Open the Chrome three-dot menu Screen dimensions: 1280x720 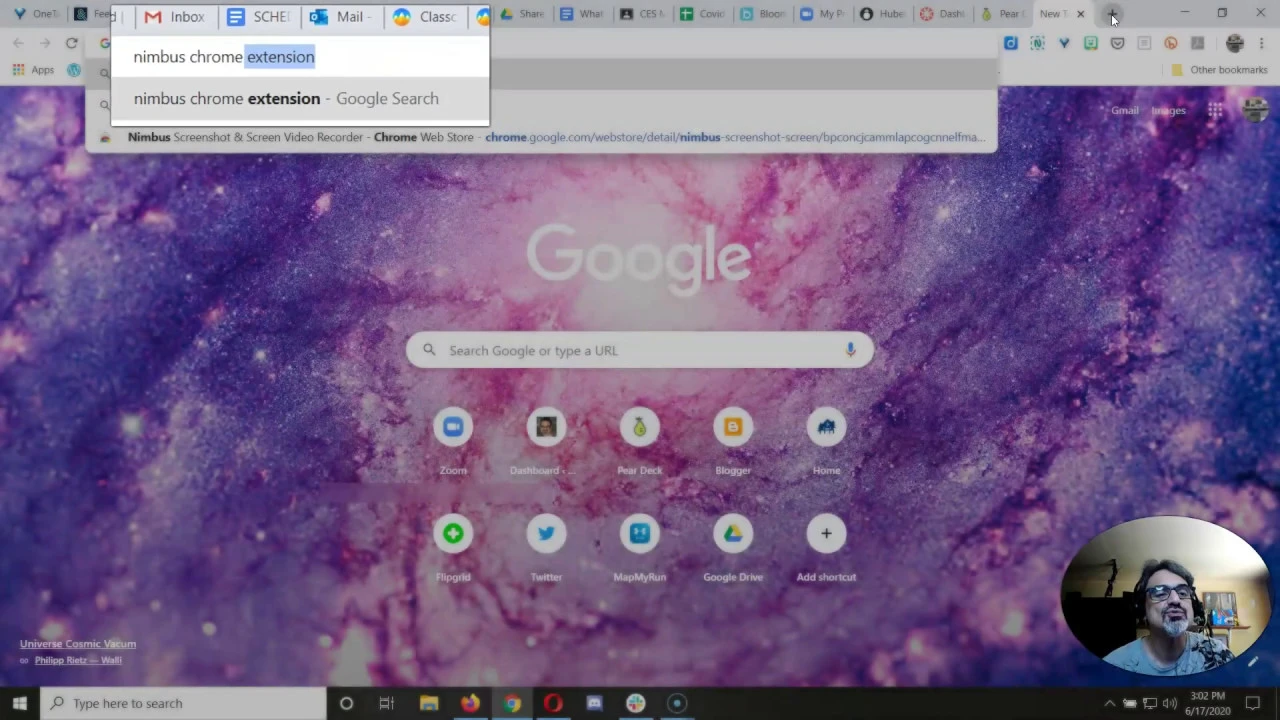pyautogui.click(x=1261, y=43)
